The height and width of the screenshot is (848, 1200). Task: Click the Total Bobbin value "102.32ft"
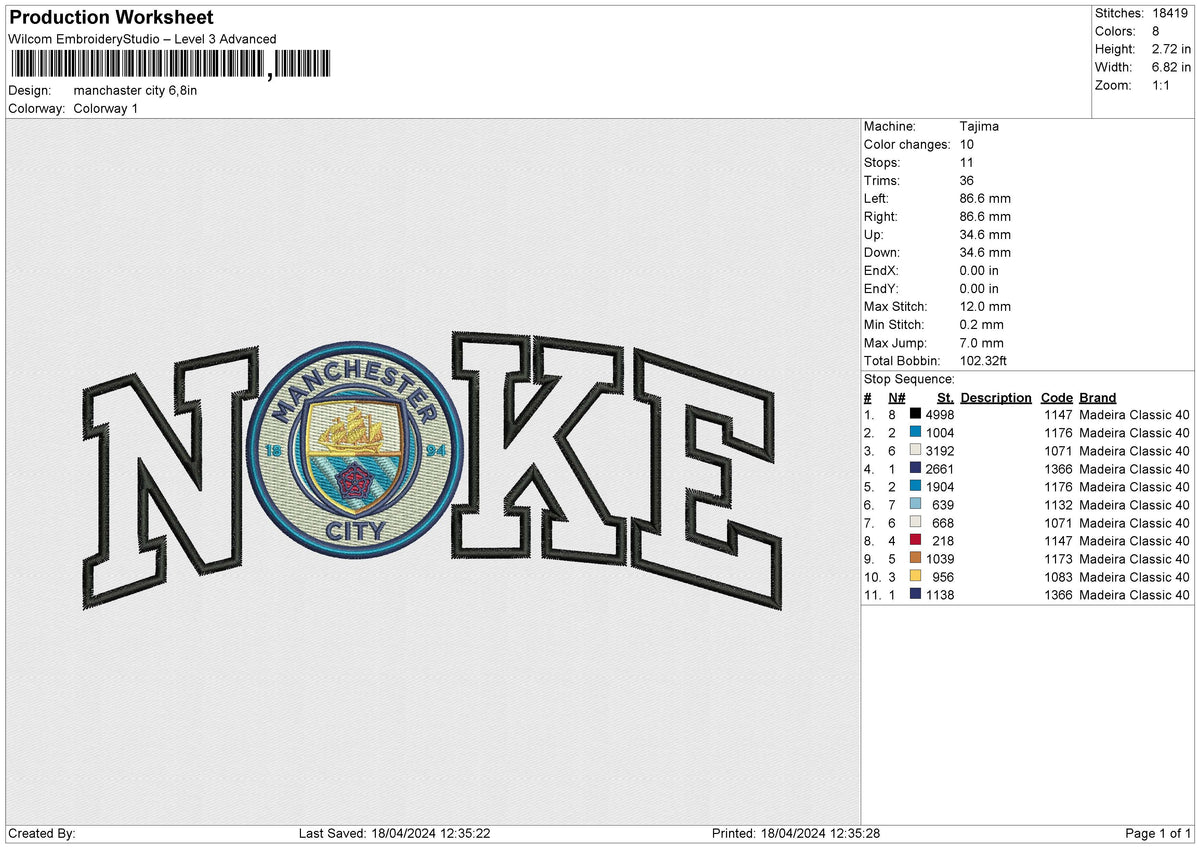[x=984, y=360]
